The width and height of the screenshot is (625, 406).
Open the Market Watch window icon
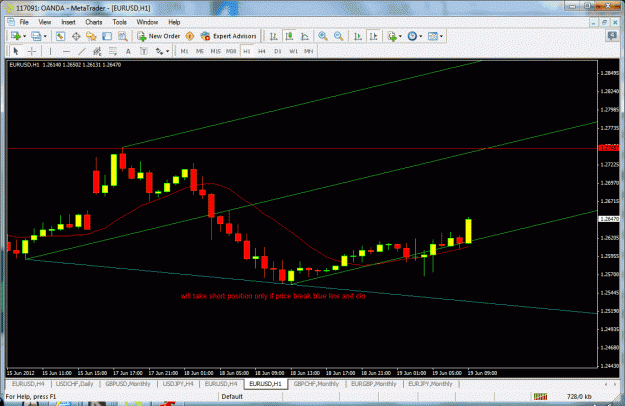click(60, 36)
